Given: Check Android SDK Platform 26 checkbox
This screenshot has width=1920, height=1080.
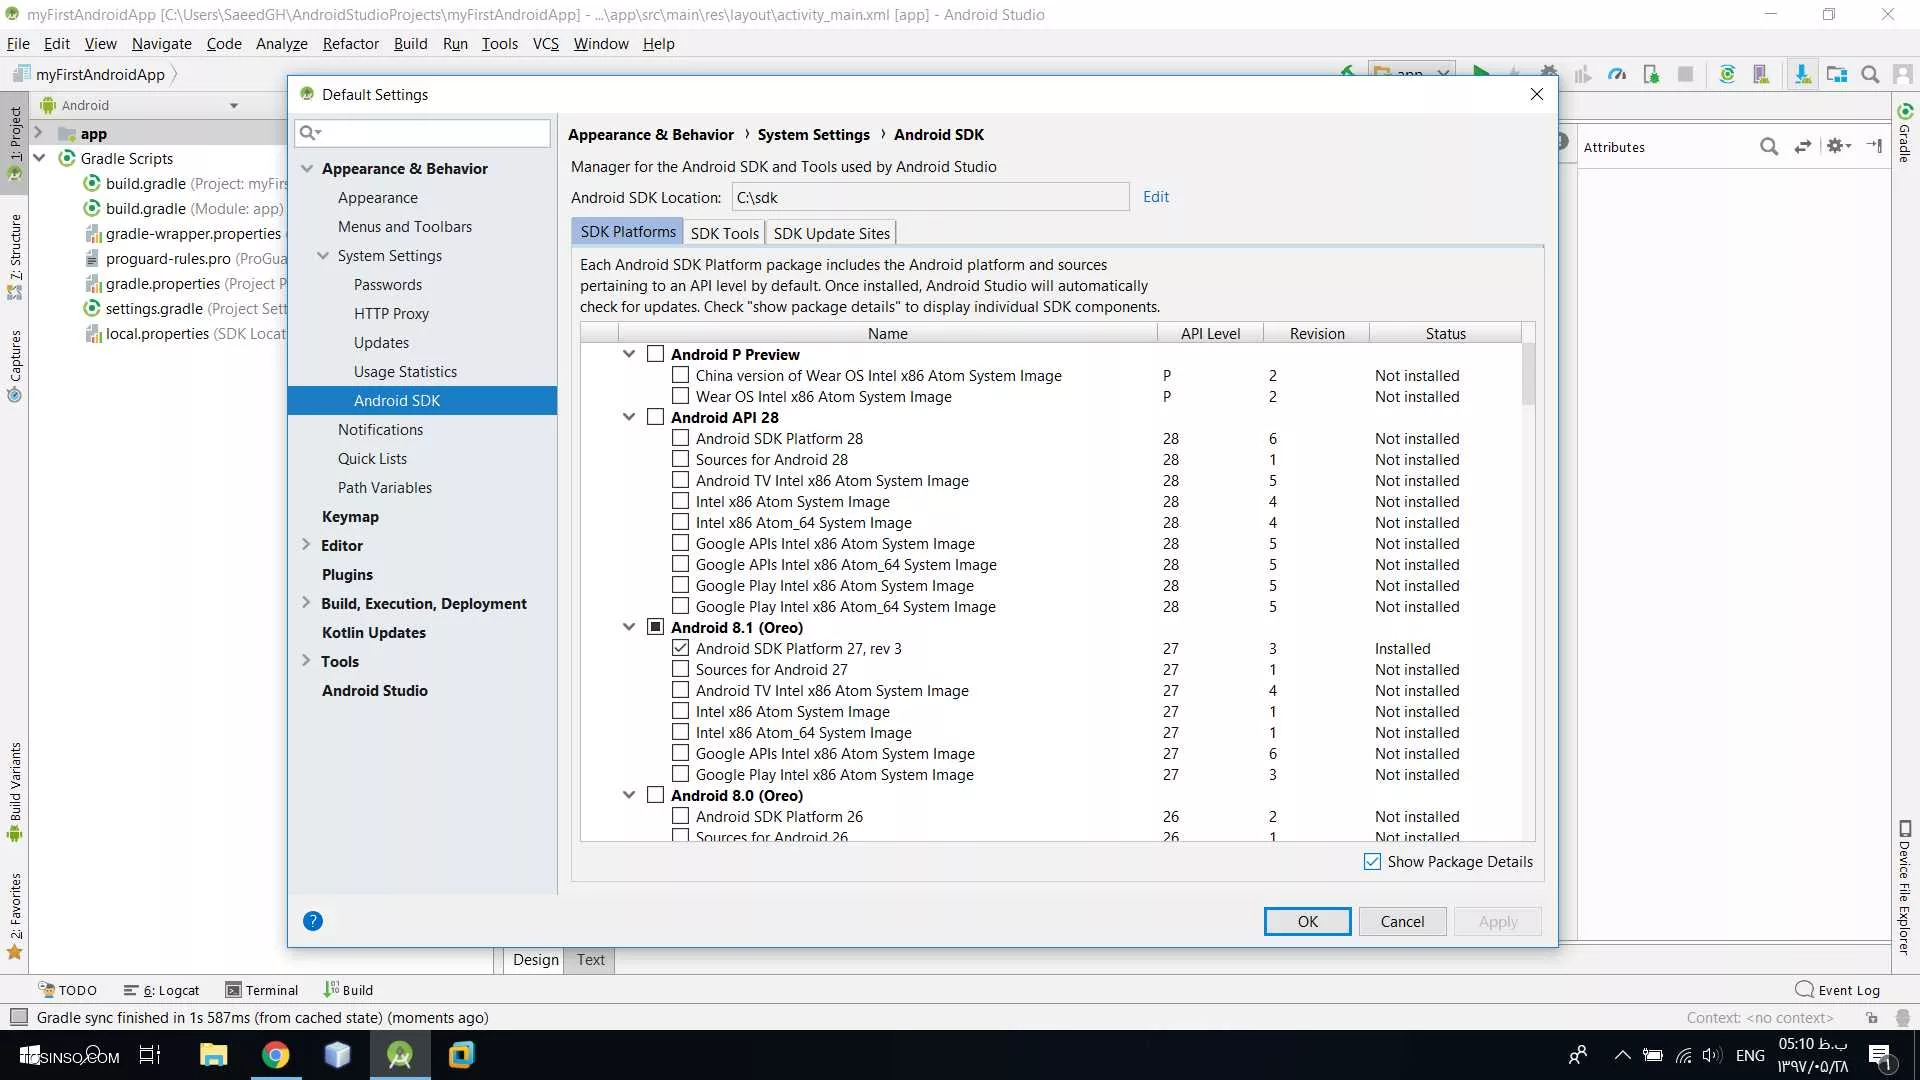Looking at the screenshot, I should click(681, 816).
